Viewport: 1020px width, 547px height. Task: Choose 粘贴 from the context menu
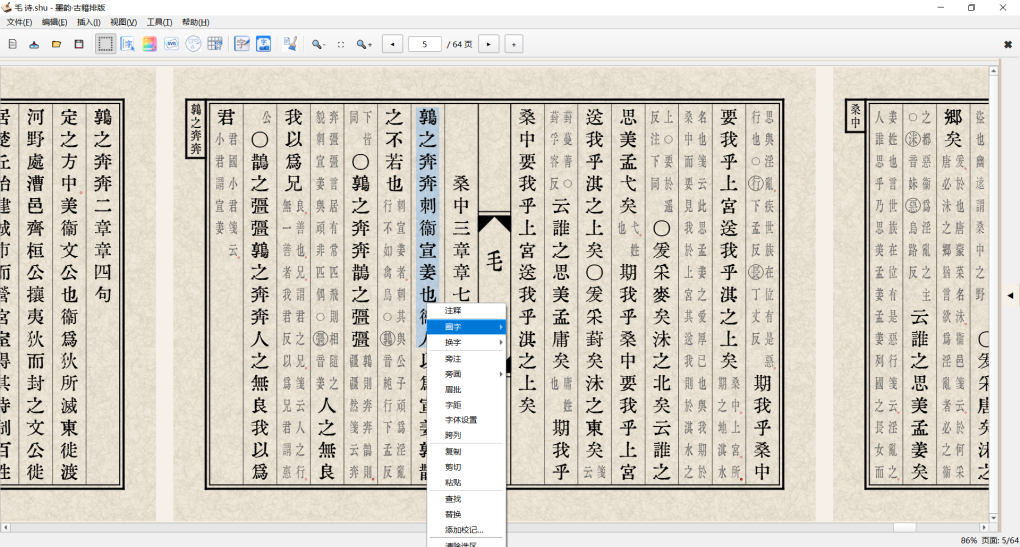[466, 483]
